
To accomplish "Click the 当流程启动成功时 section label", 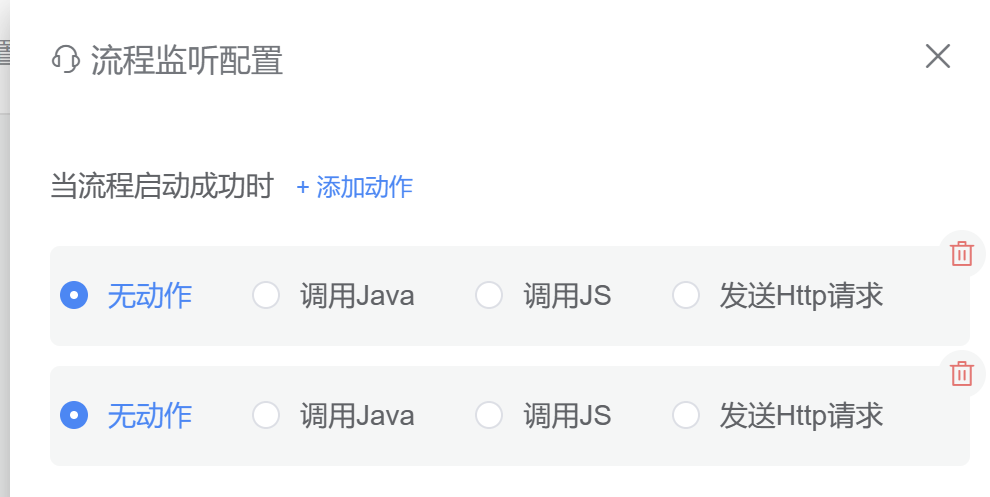I will [x=162, y=186].
